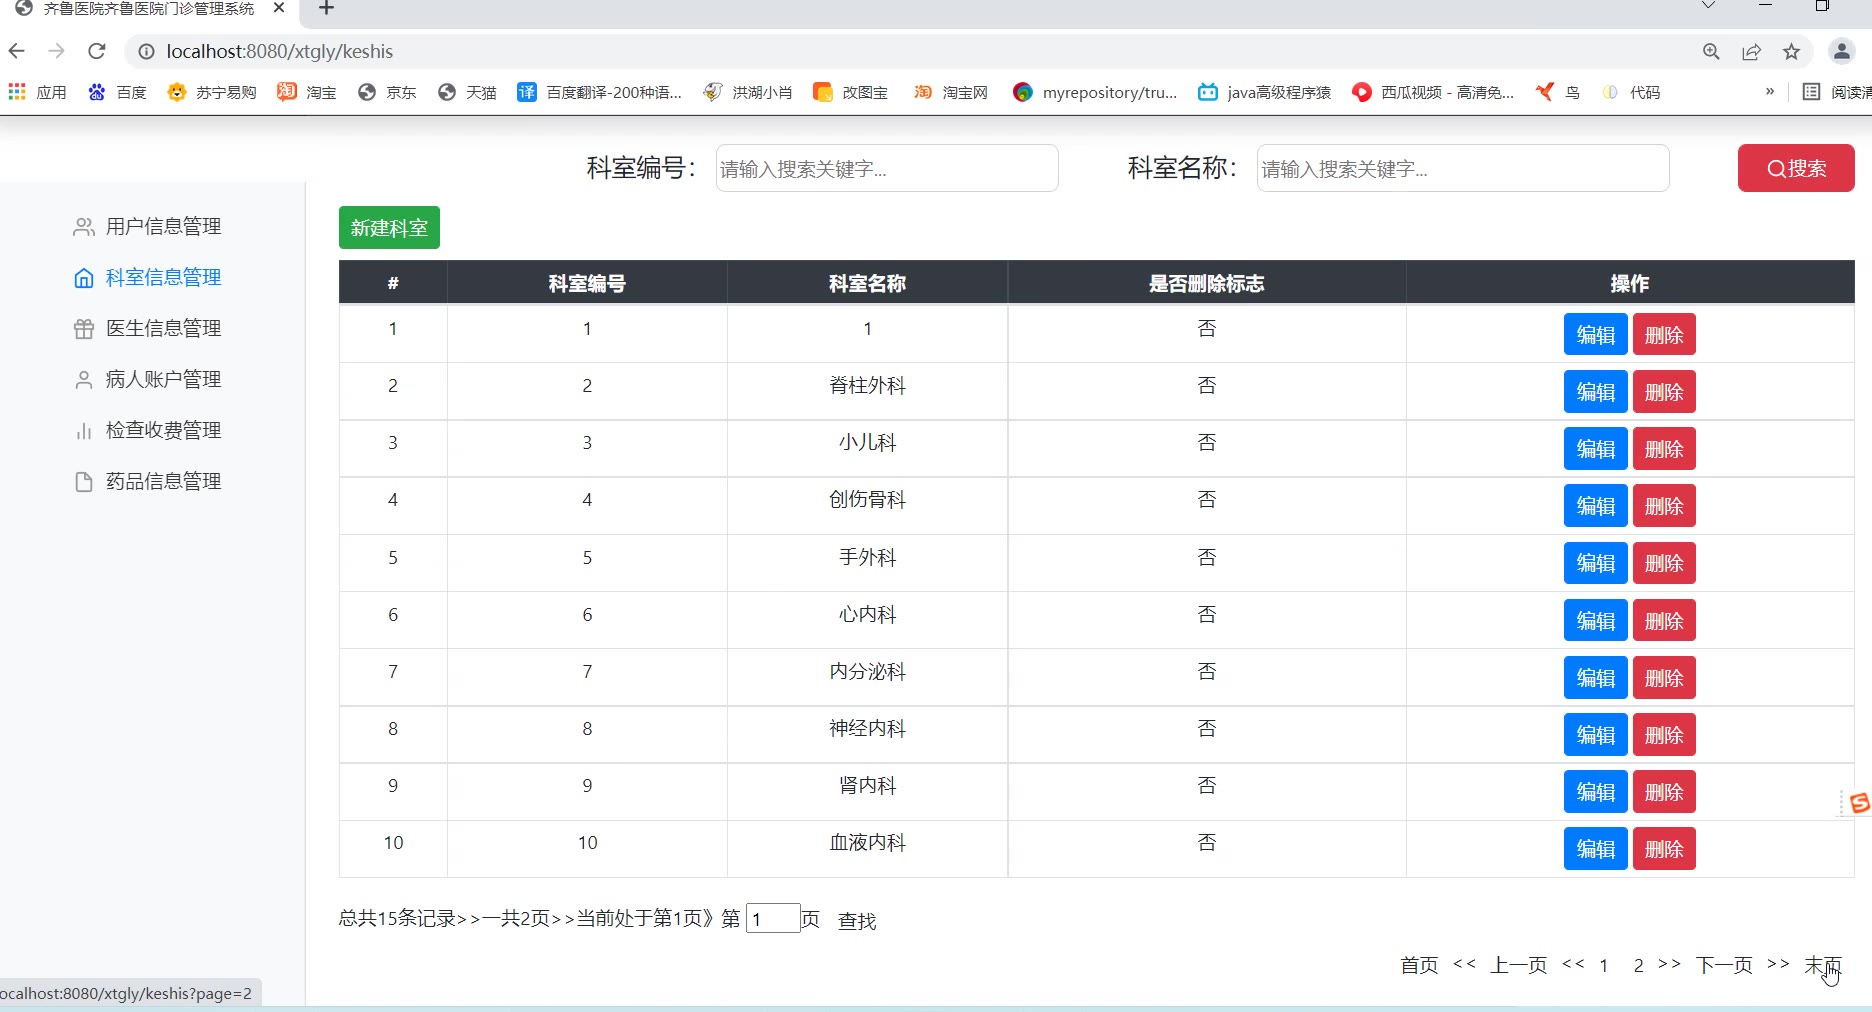Expand the hidden bookmarks chevron
The height and width of the screenshot is (1012, 1872).
point(1769,91)
